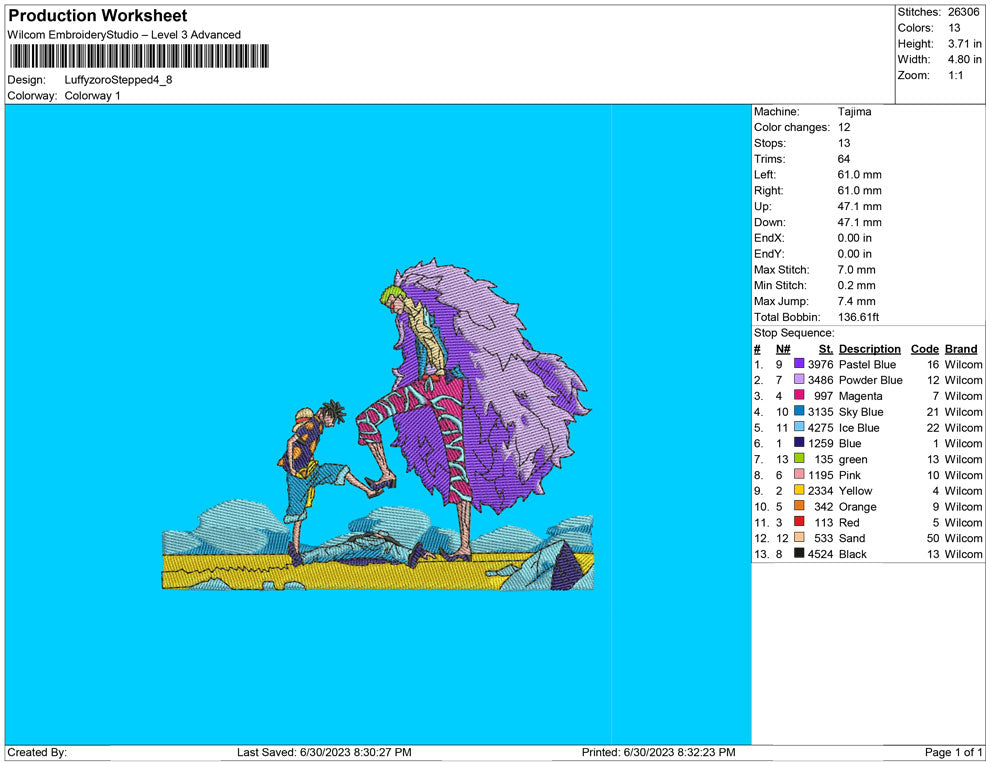The height and width of the screenshot is (762, 990).
Task: Click the Production Worksheet title
Action: click(98, 16)
